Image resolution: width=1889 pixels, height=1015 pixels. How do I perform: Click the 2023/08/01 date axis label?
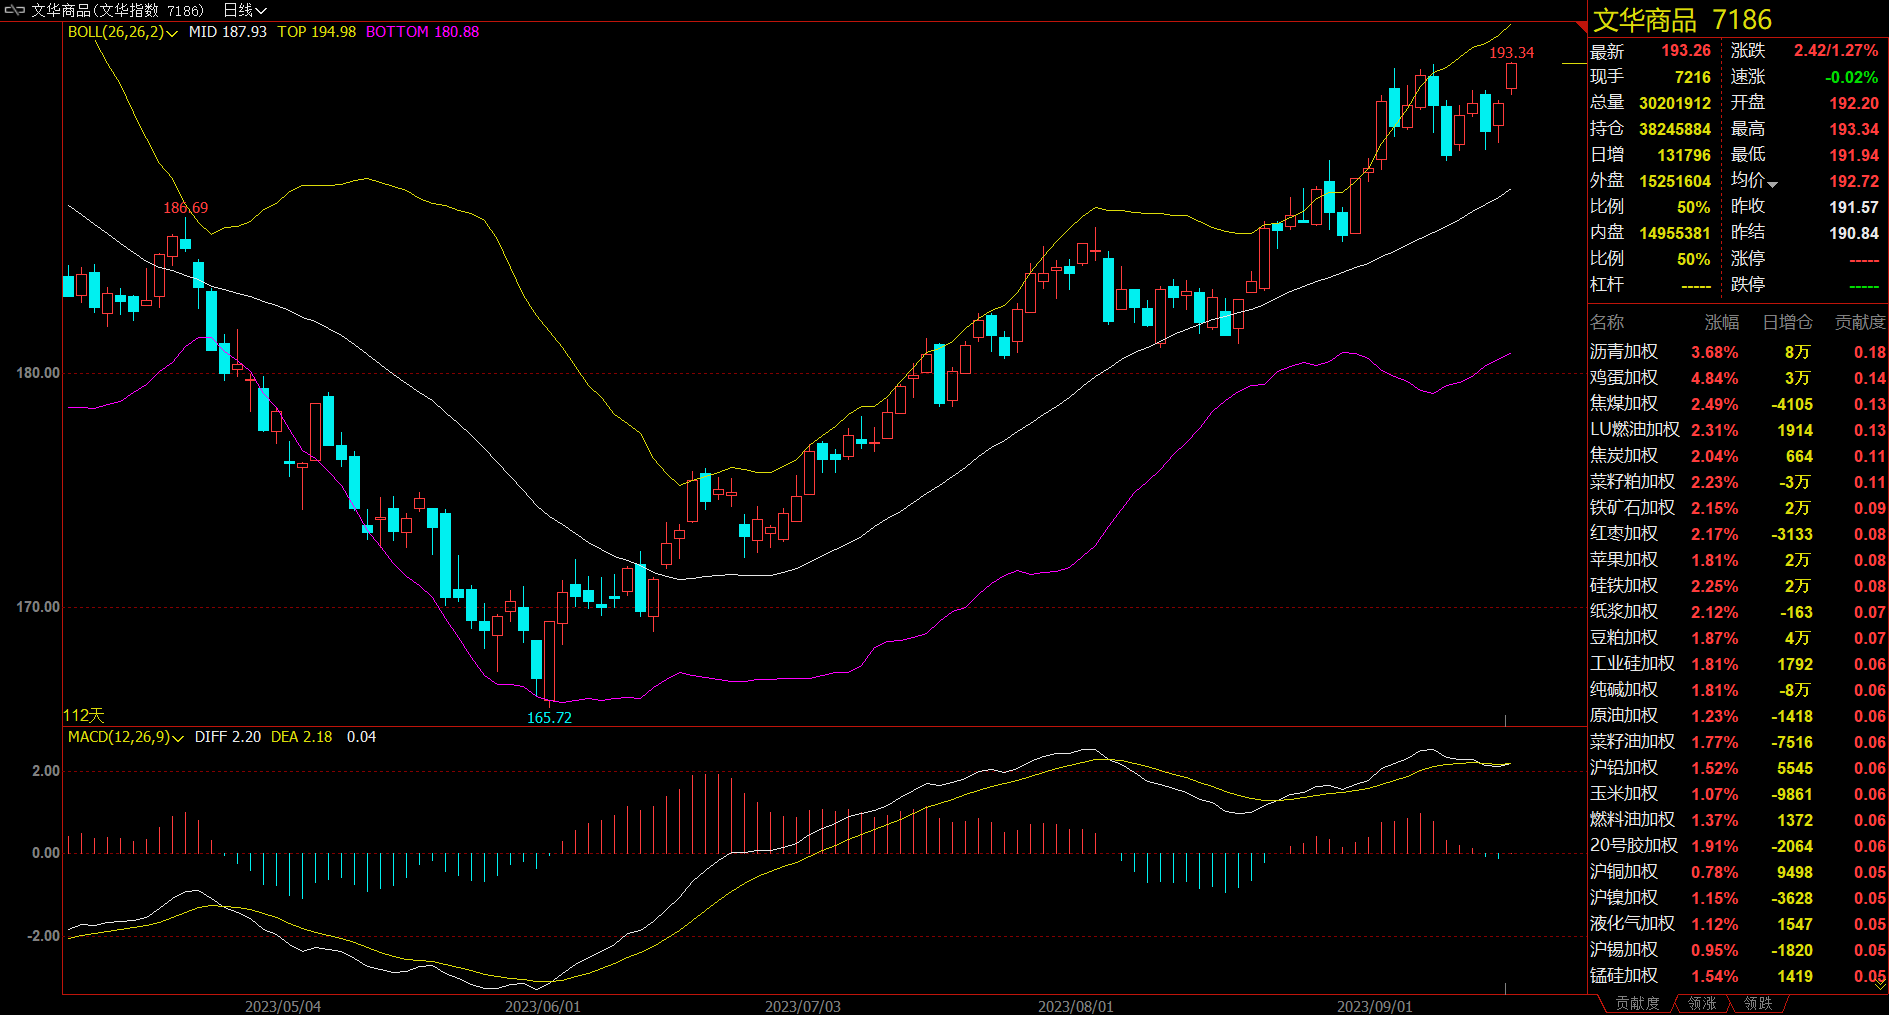pos(1075,1006)
